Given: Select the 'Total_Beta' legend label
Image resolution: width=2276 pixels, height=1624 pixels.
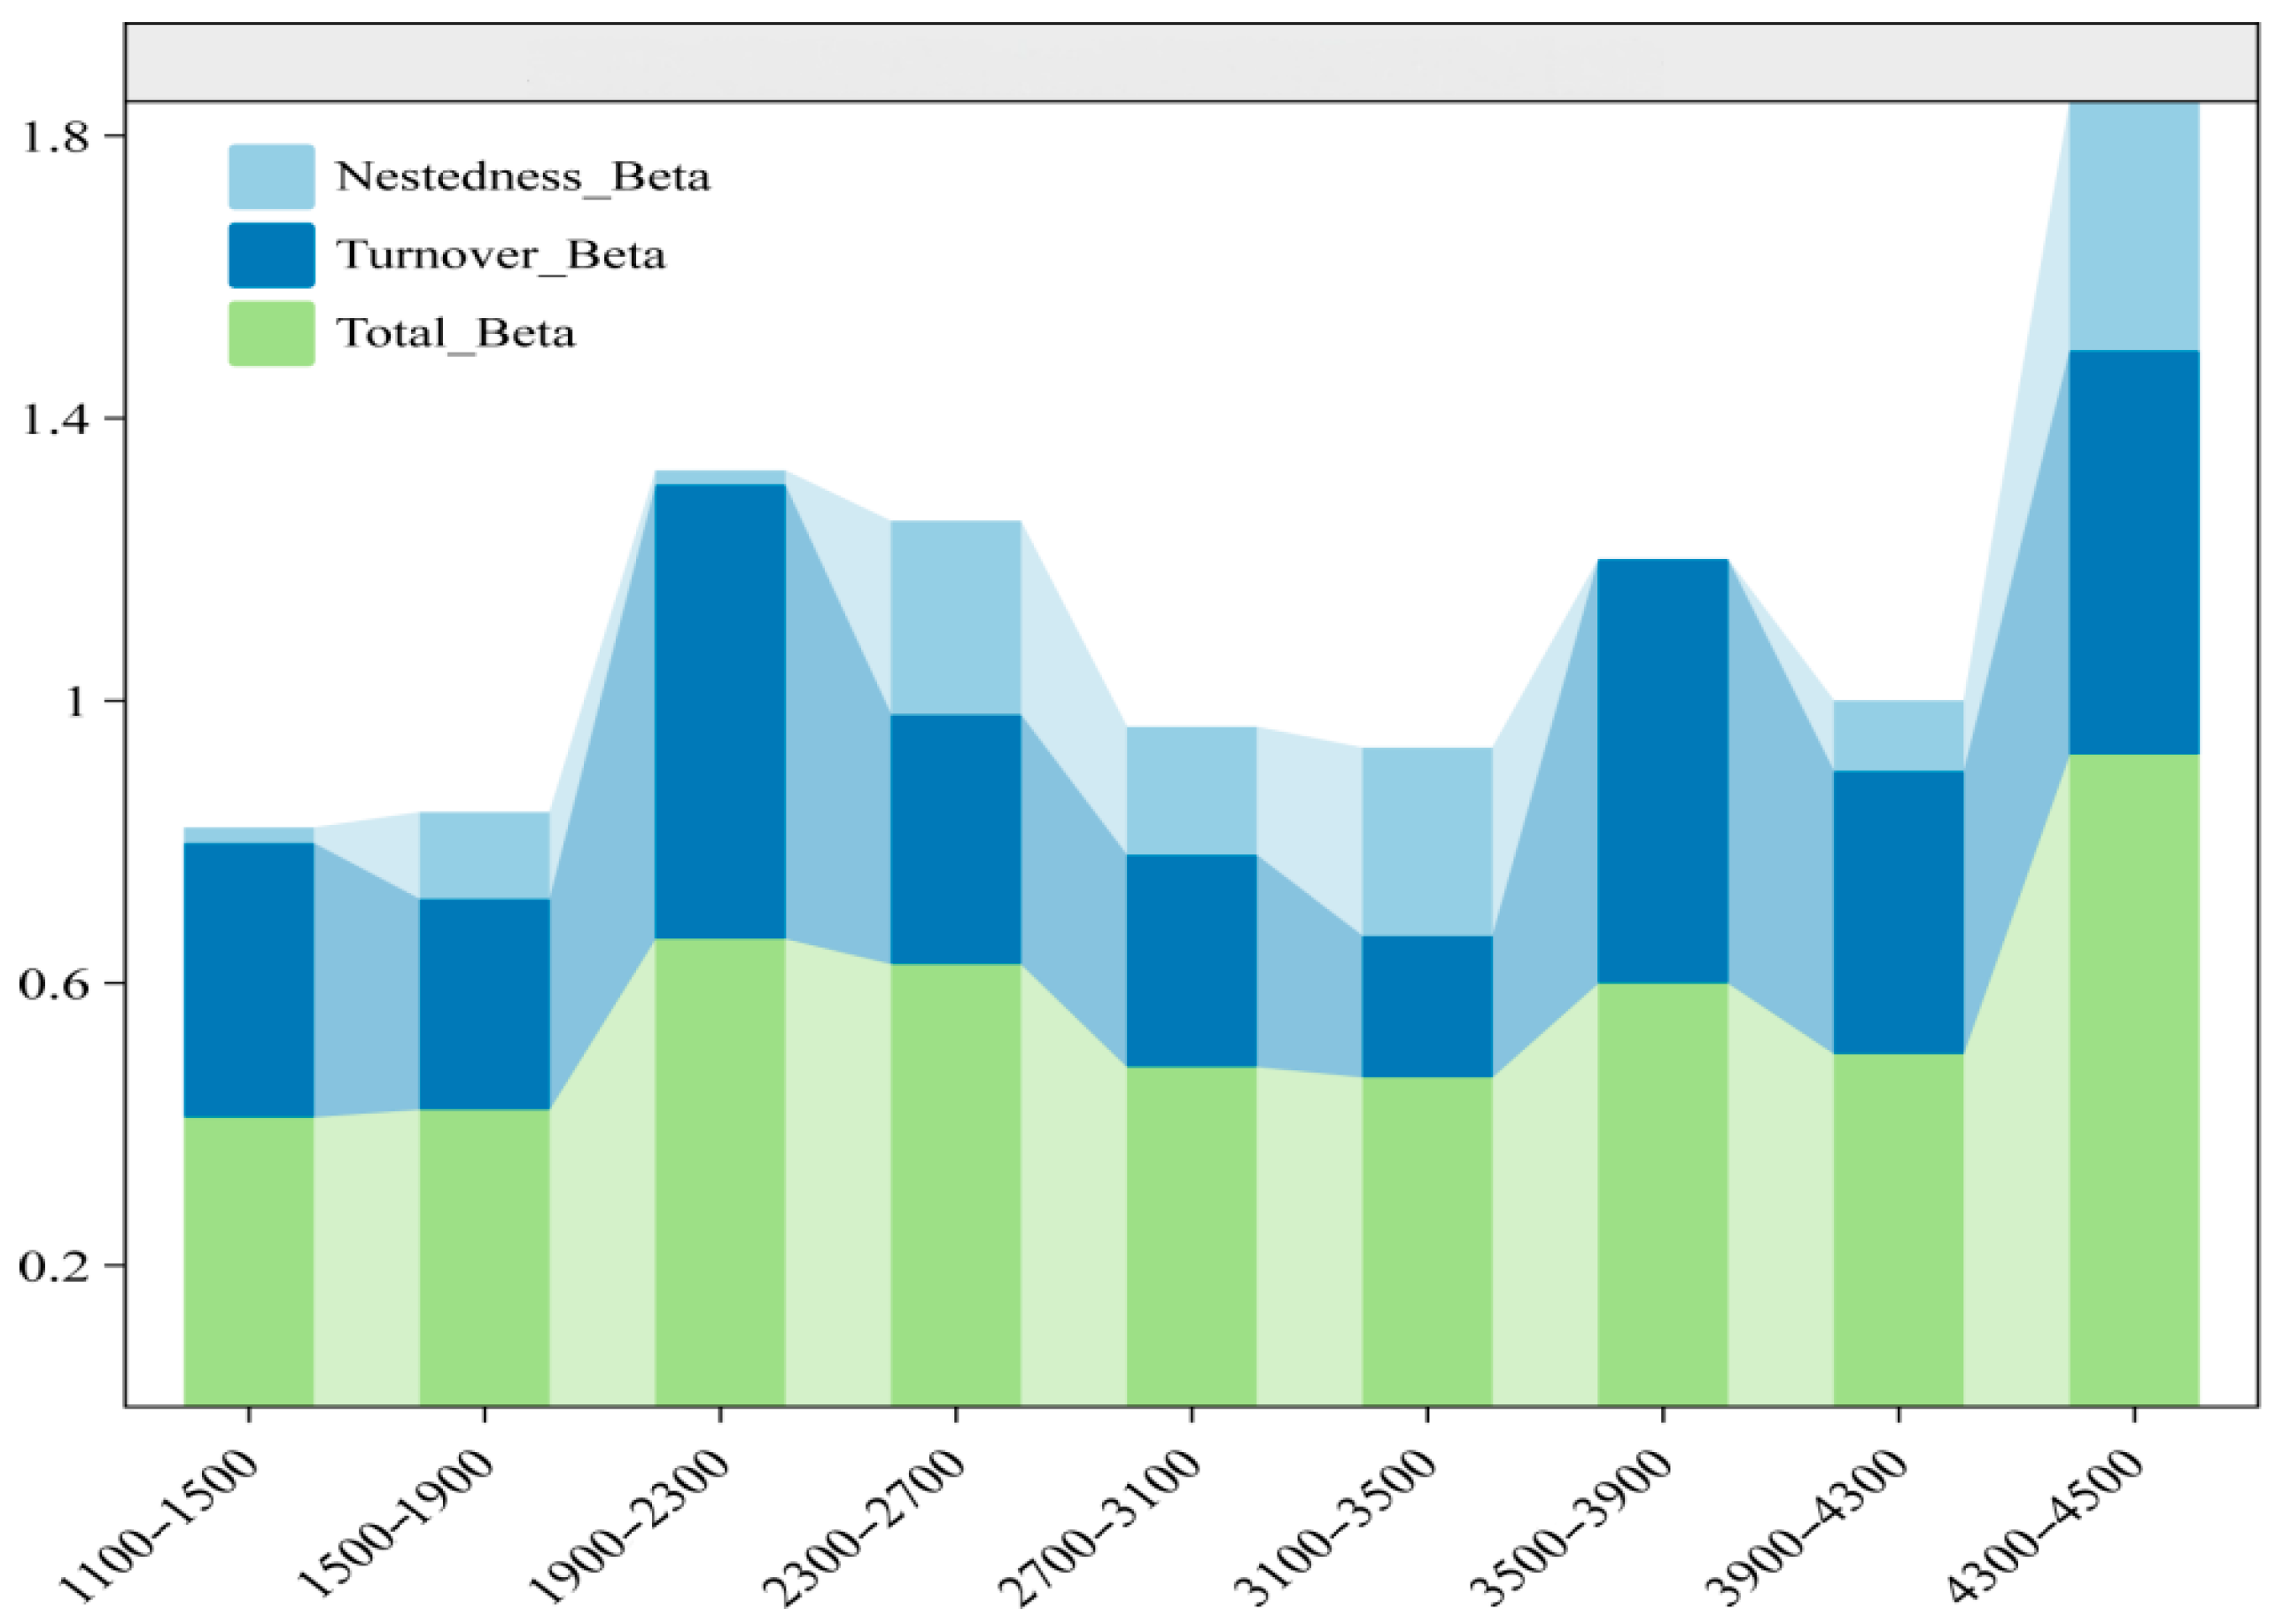Looking at the screenshot, I should click(456, 333).
